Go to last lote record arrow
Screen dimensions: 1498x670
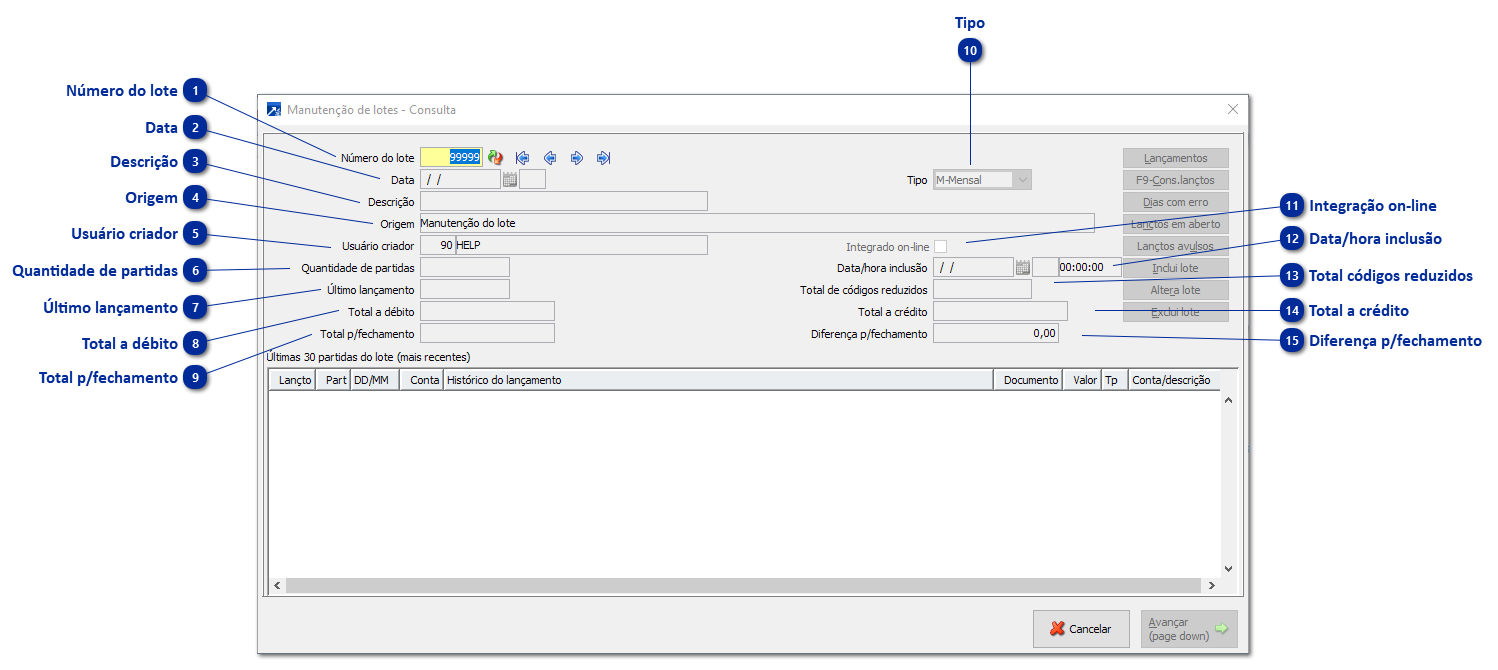[603, 158]
